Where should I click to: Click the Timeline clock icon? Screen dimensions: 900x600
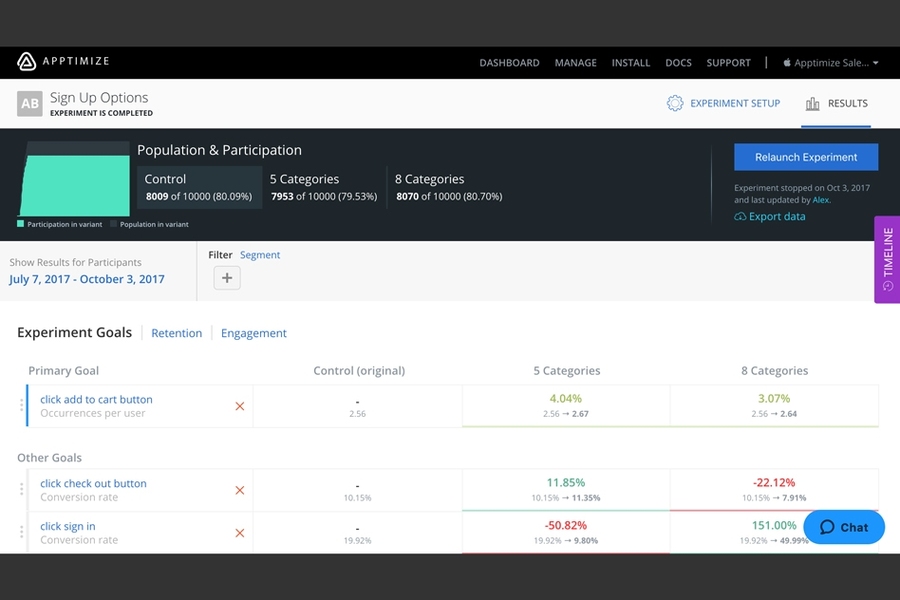coord(888,285)
